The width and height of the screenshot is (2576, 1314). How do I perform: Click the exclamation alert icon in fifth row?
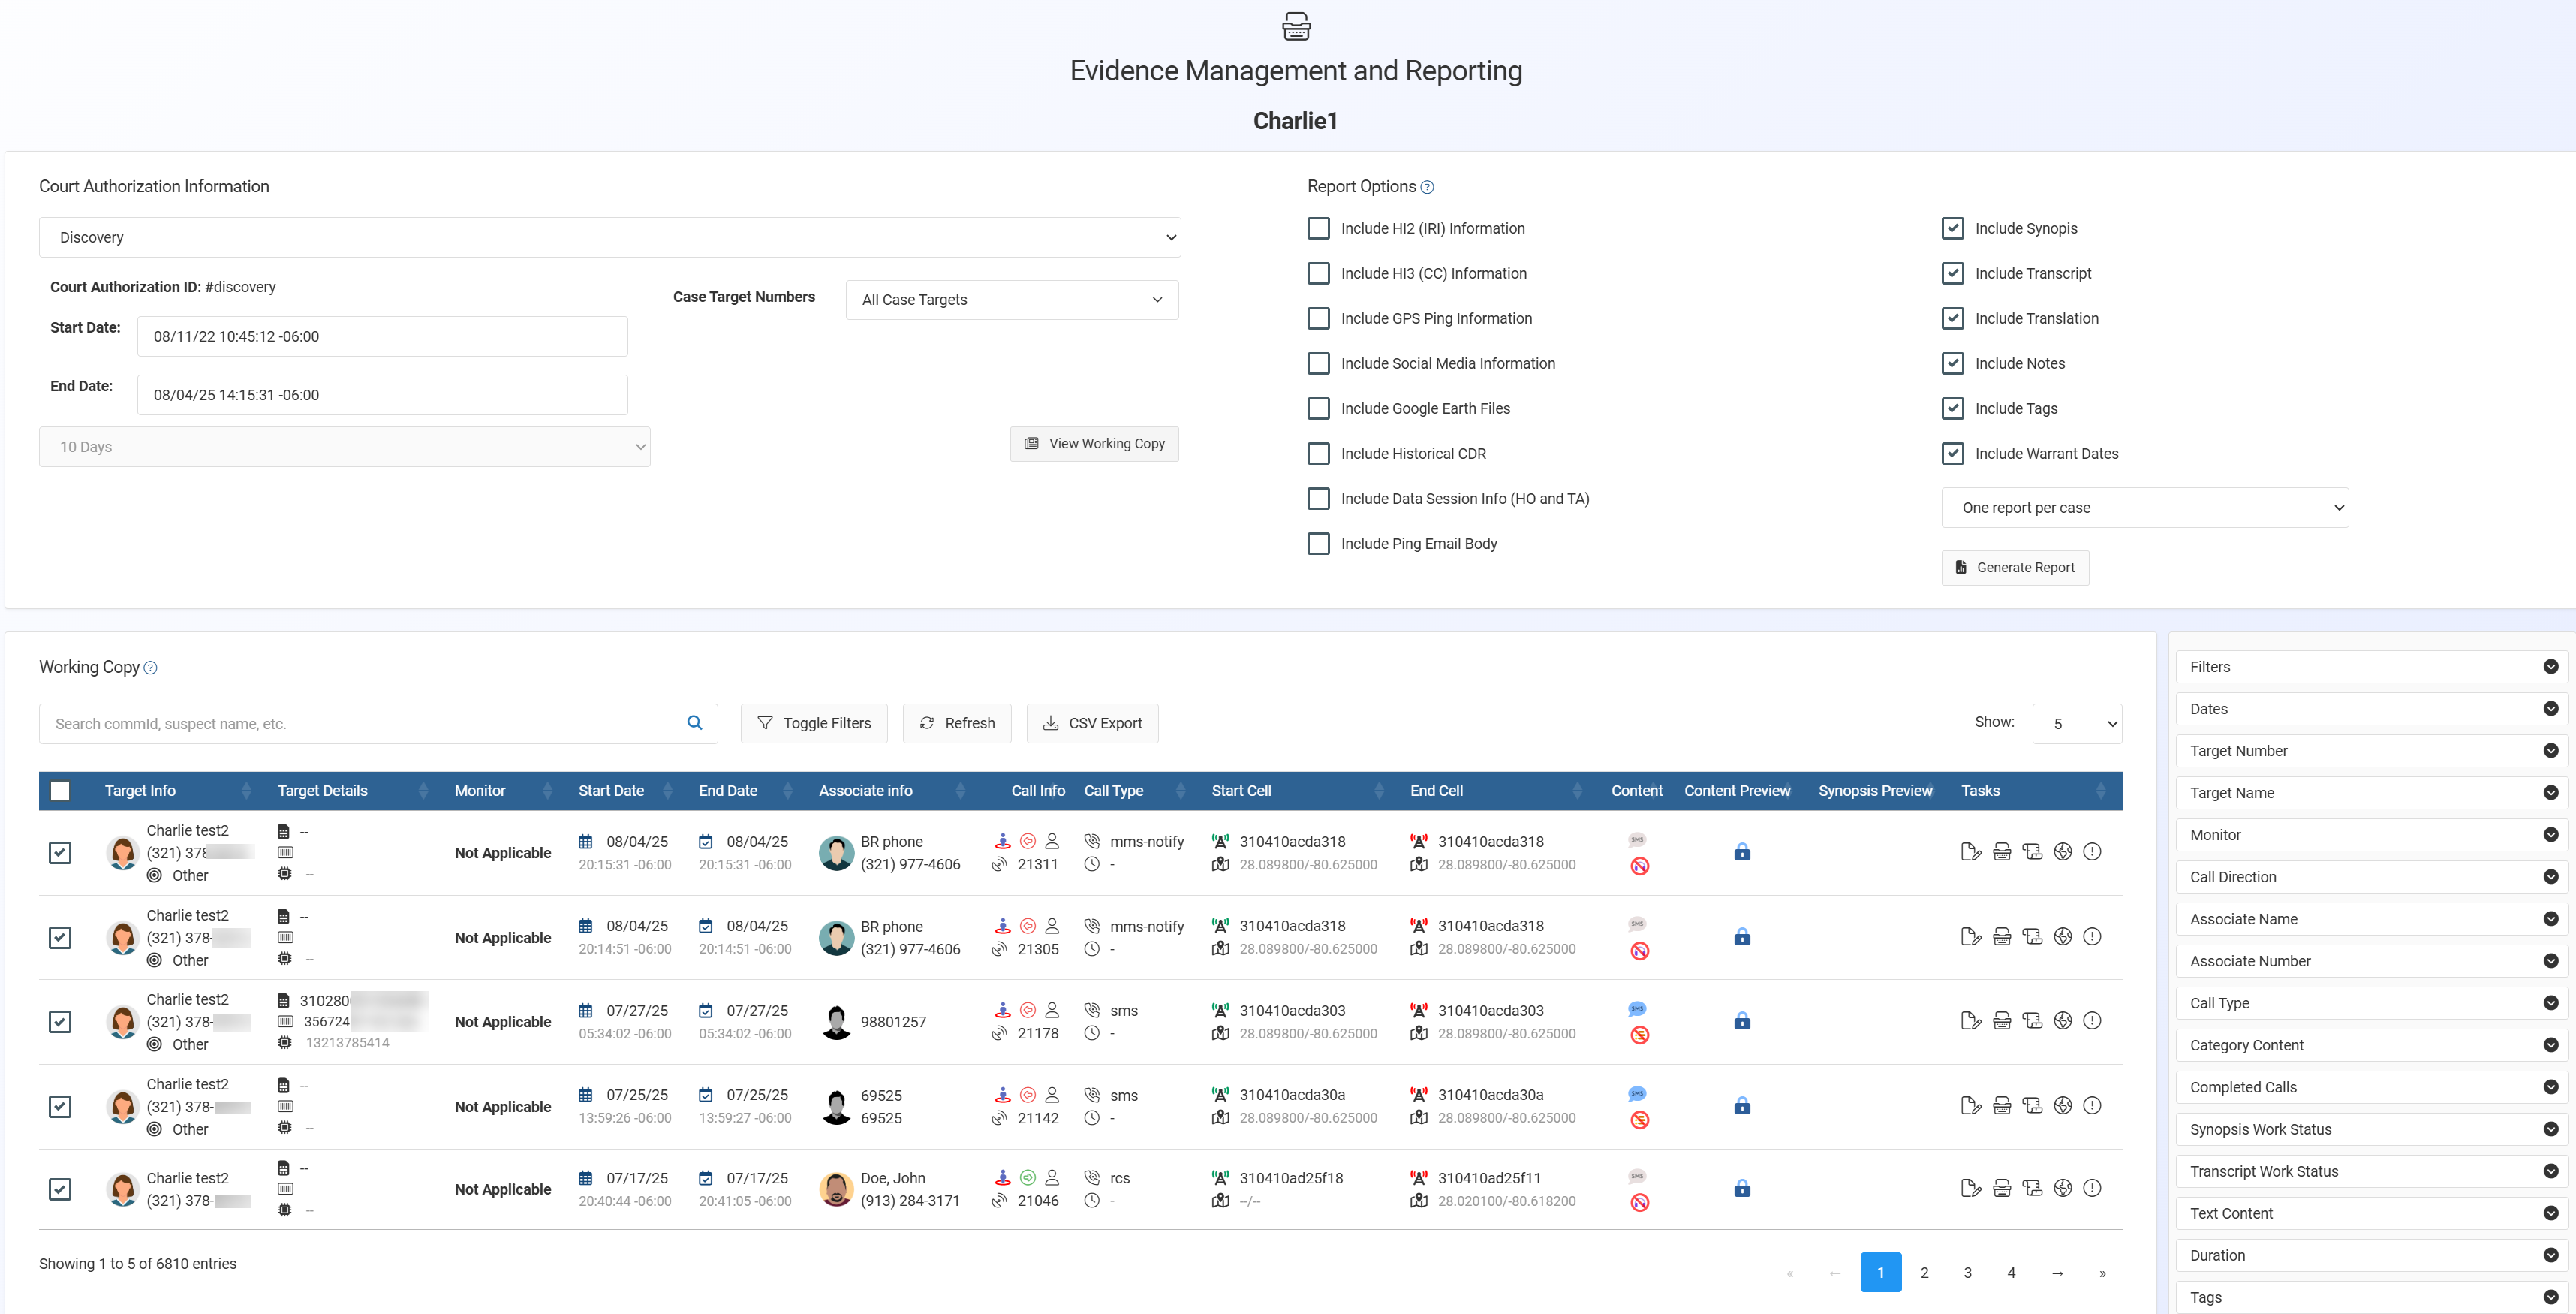tap(2092, 1188)
